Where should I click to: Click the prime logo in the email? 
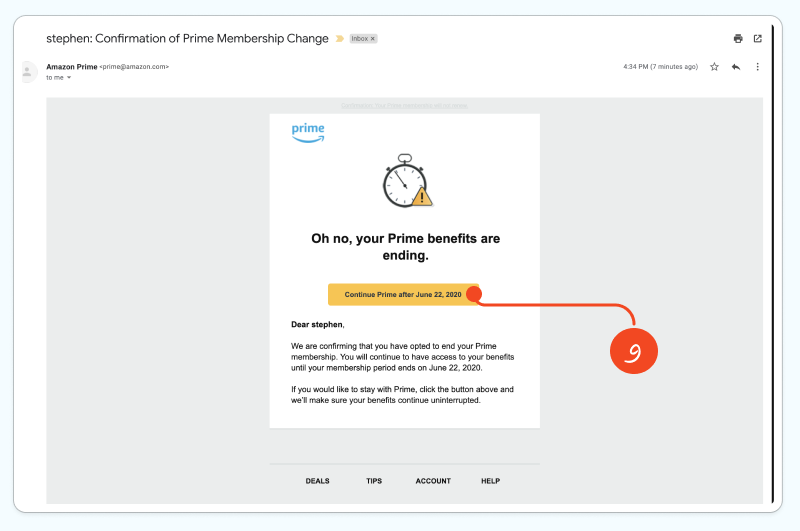pos(308,133)
